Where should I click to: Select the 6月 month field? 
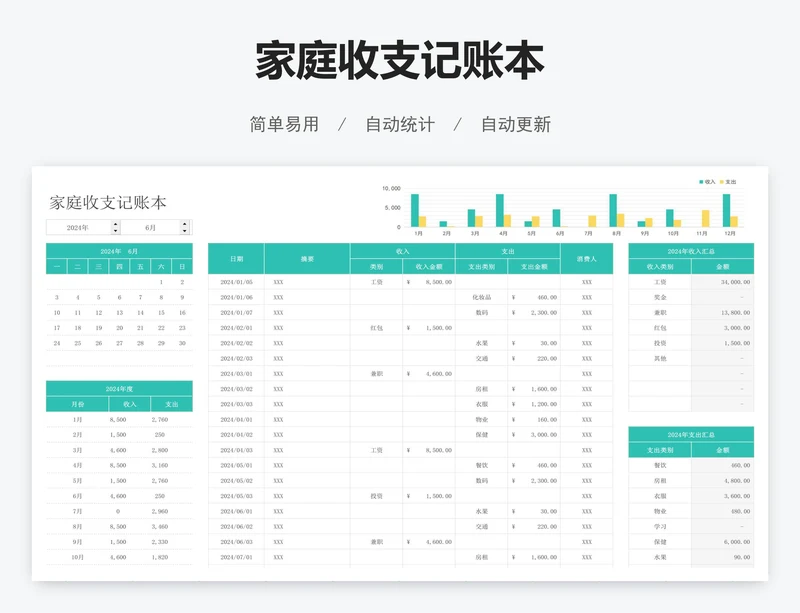pos(151,228)
